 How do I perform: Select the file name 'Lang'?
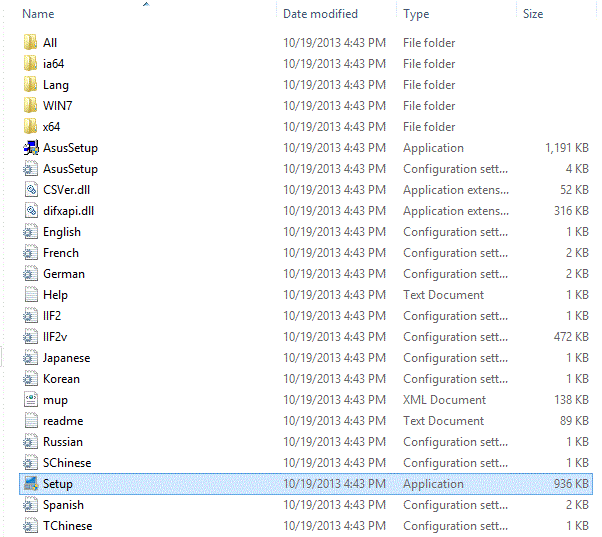click(x=56, y=85)
